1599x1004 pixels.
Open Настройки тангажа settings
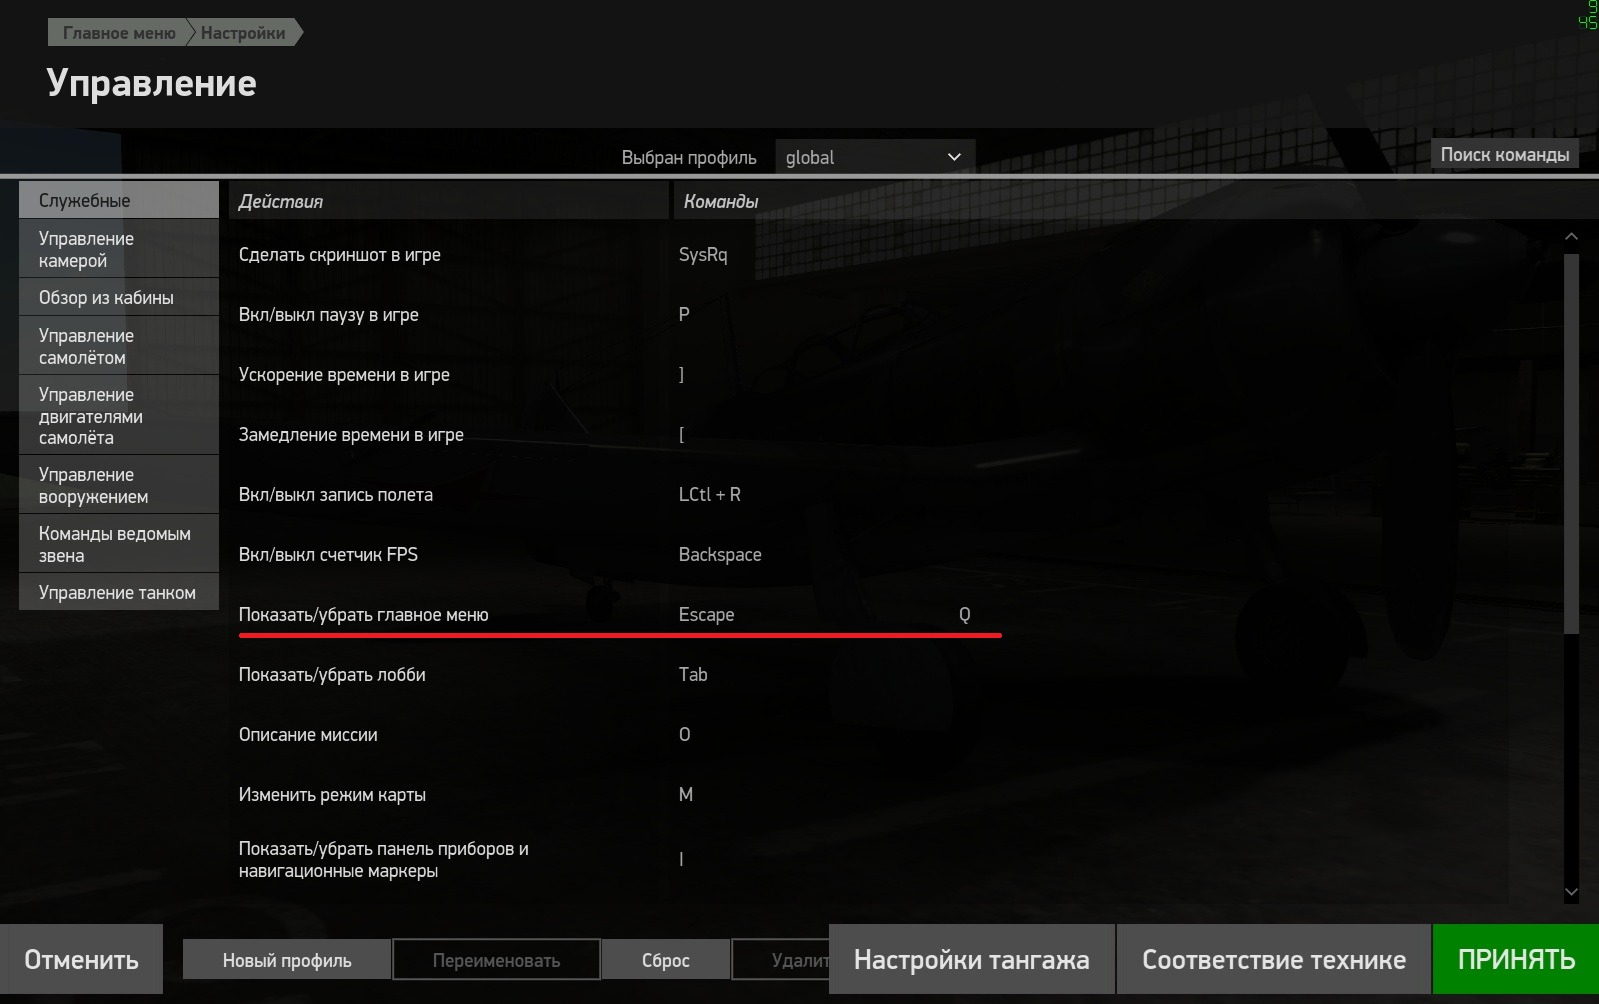(x=971, y=959)
